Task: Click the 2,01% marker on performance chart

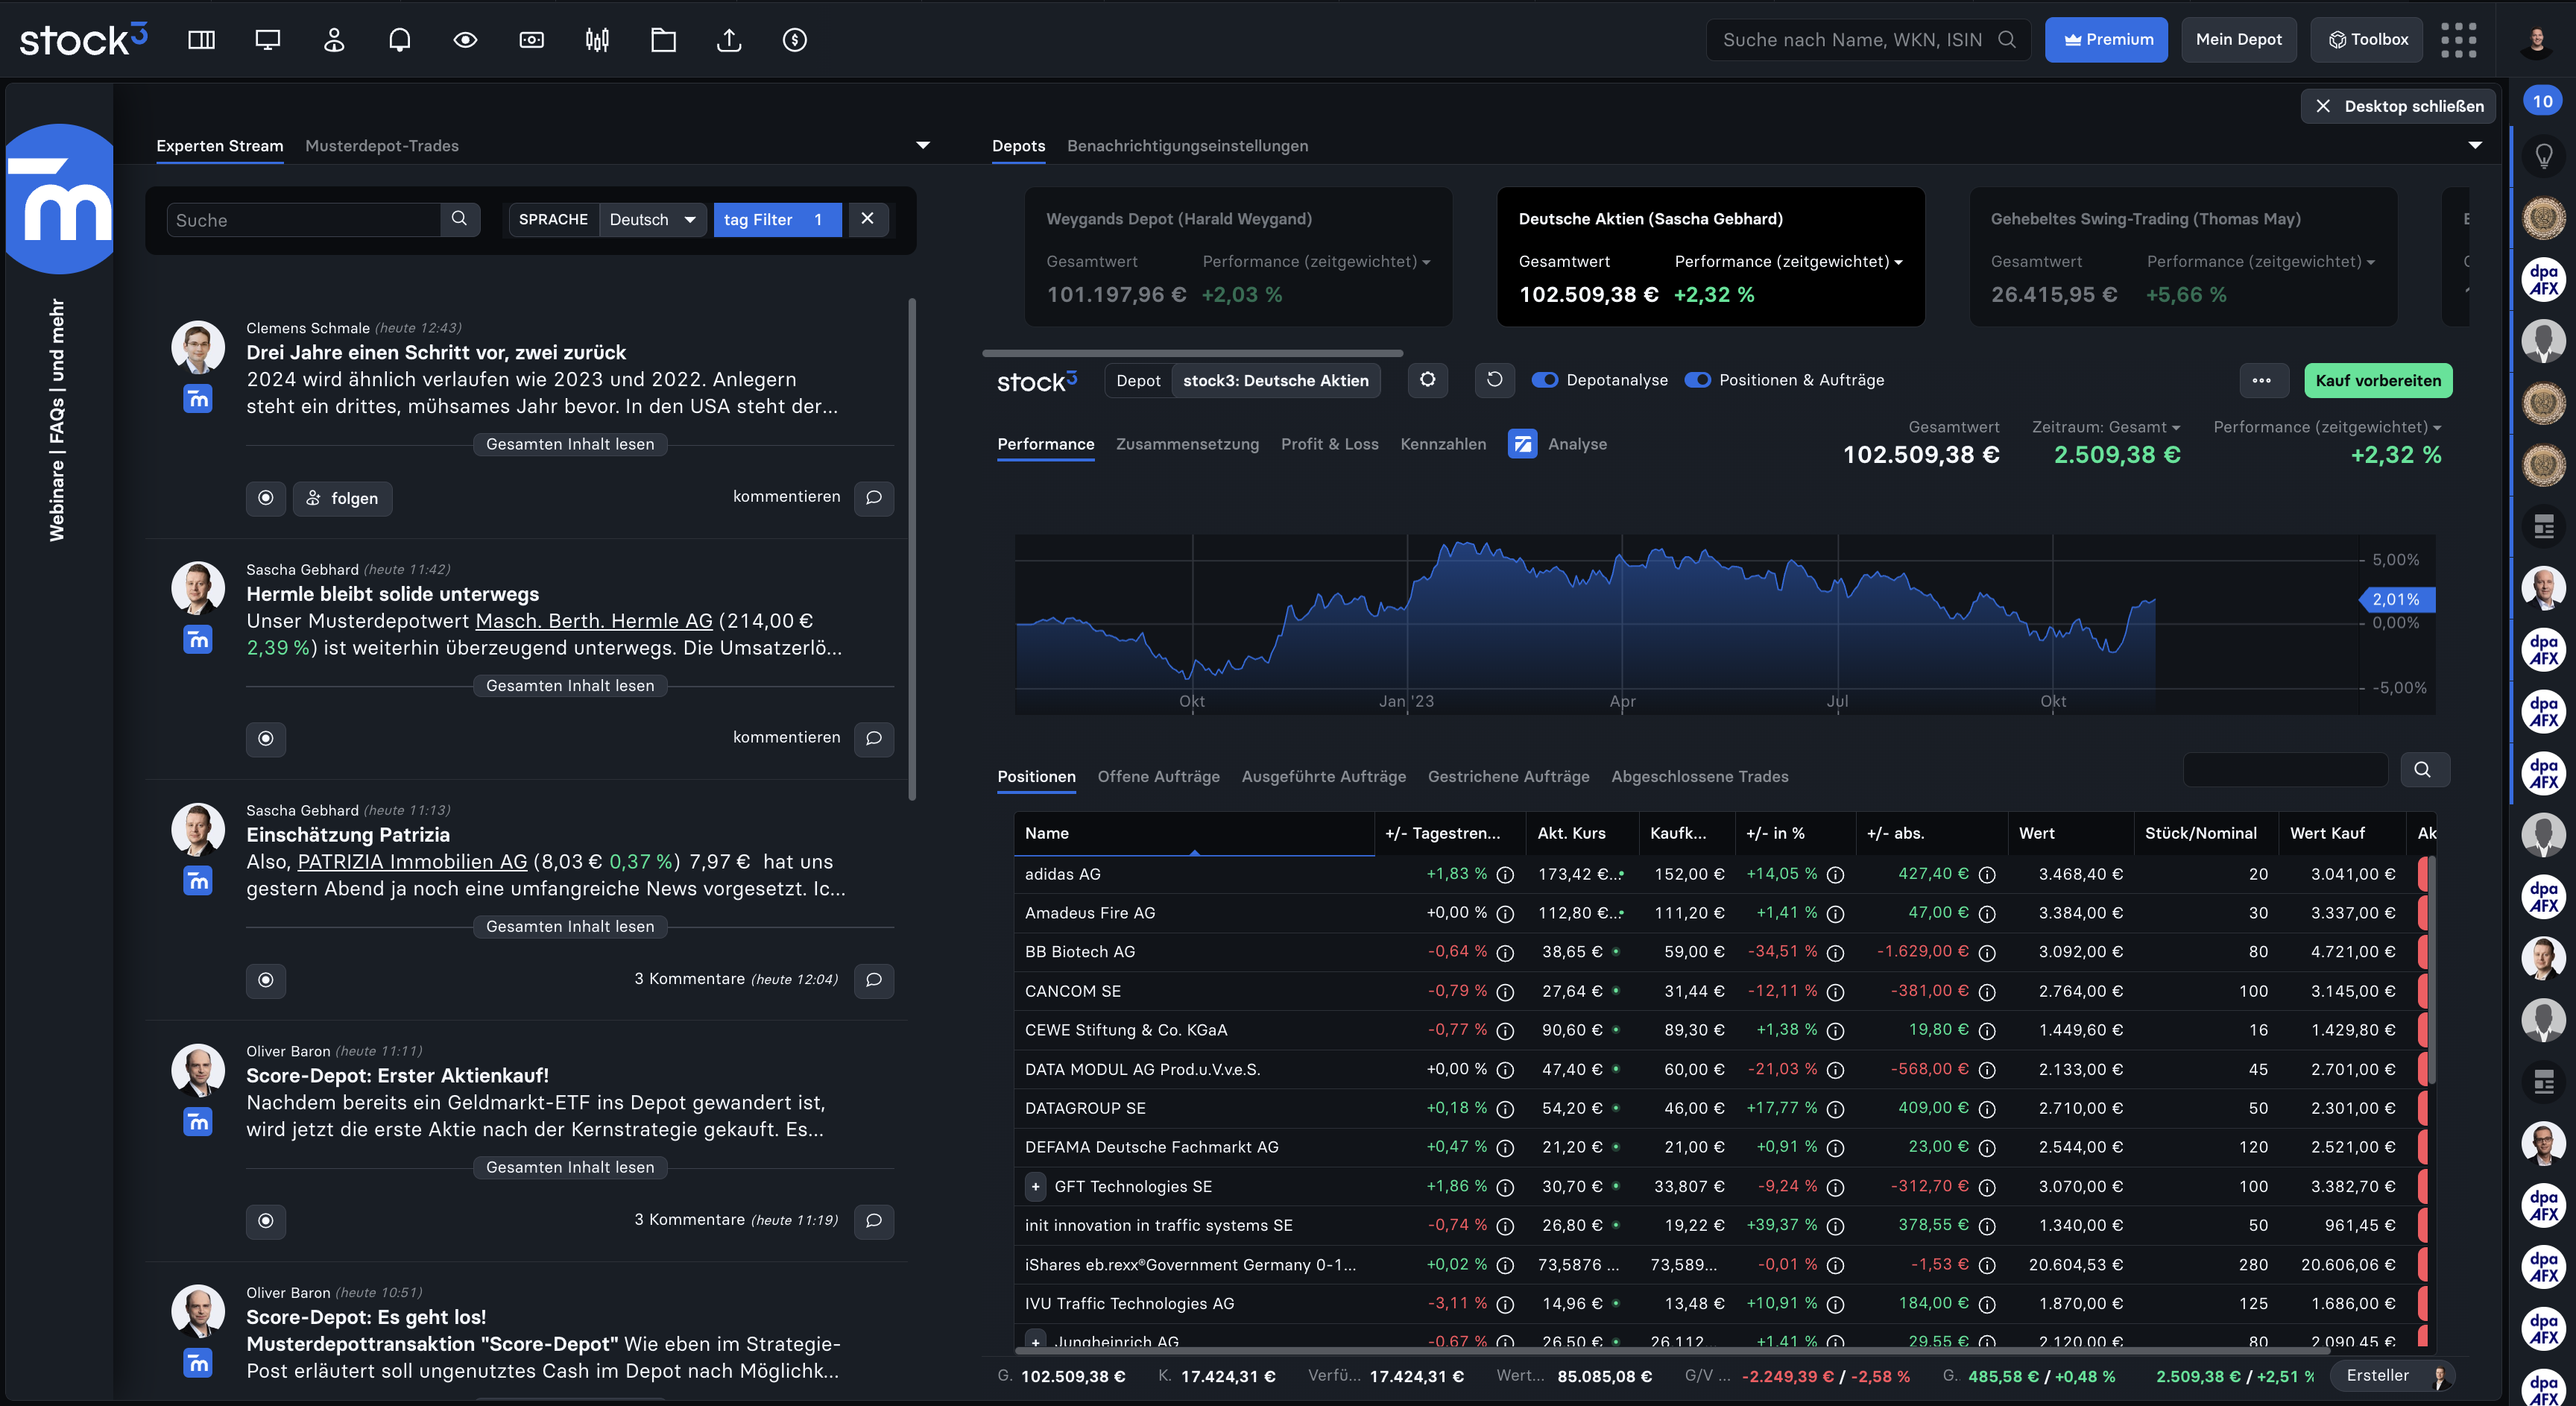Action: [2396, 599]
